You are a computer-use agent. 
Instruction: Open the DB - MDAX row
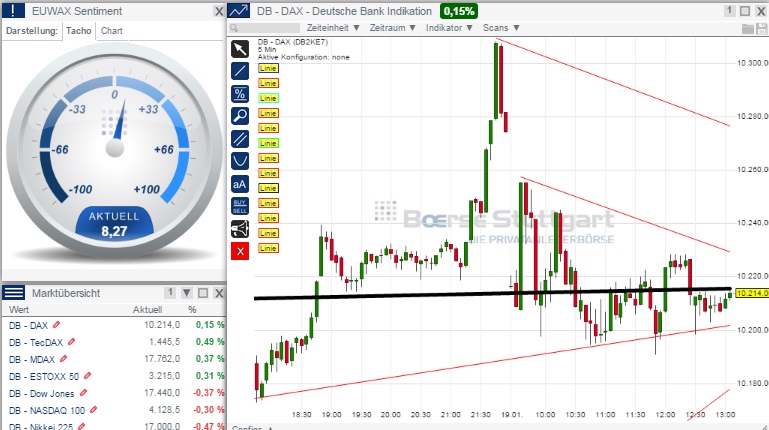coord(114,359)
